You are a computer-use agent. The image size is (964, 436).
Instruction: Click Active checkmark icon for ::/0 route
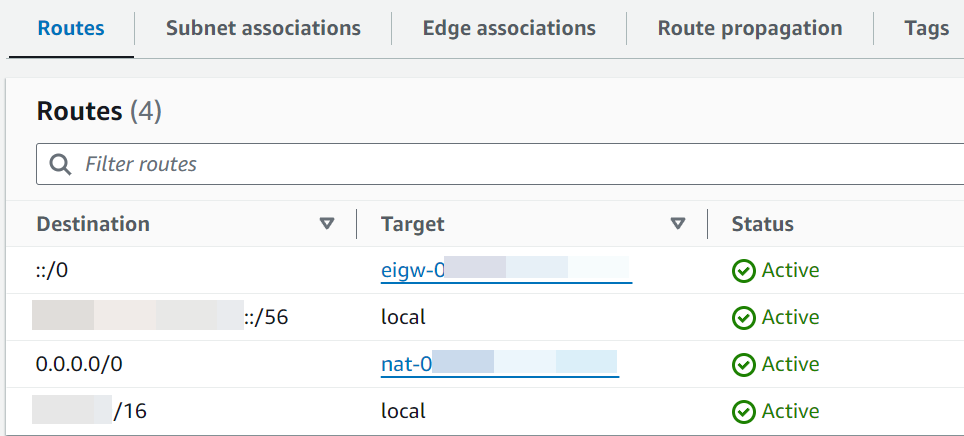743,271
